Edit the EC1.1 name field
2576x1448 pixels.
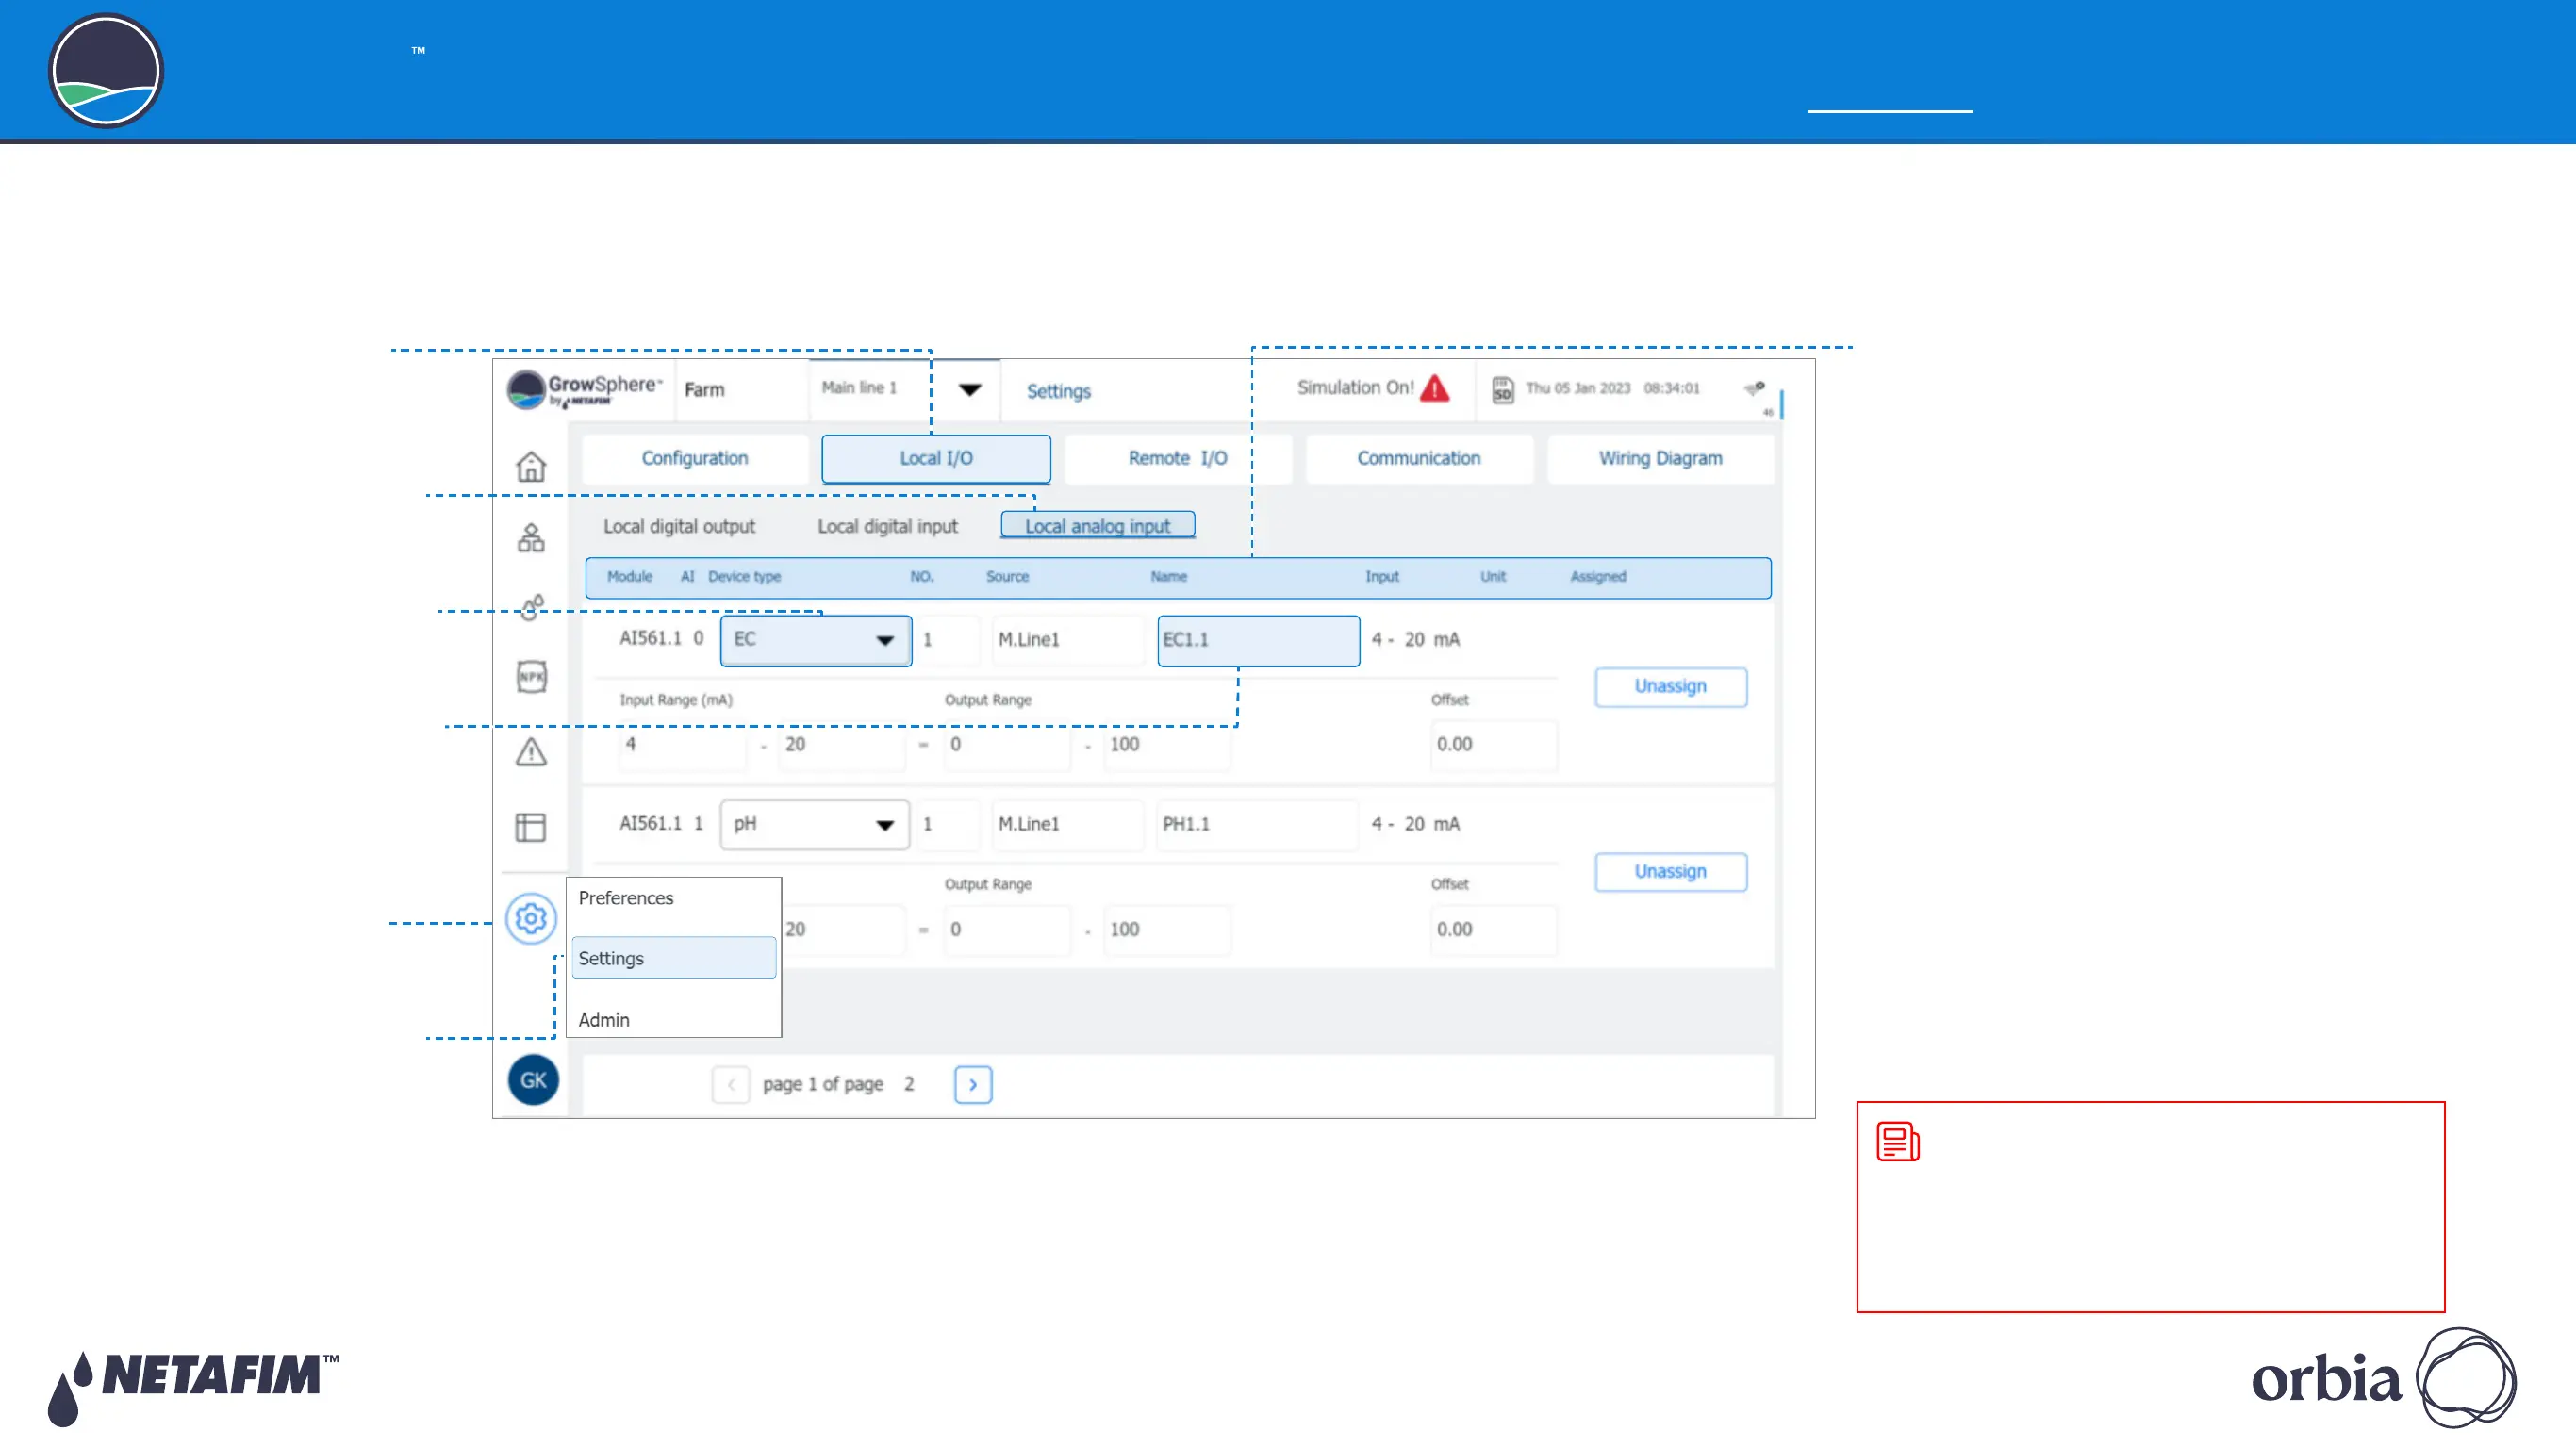click(1259, 640)
